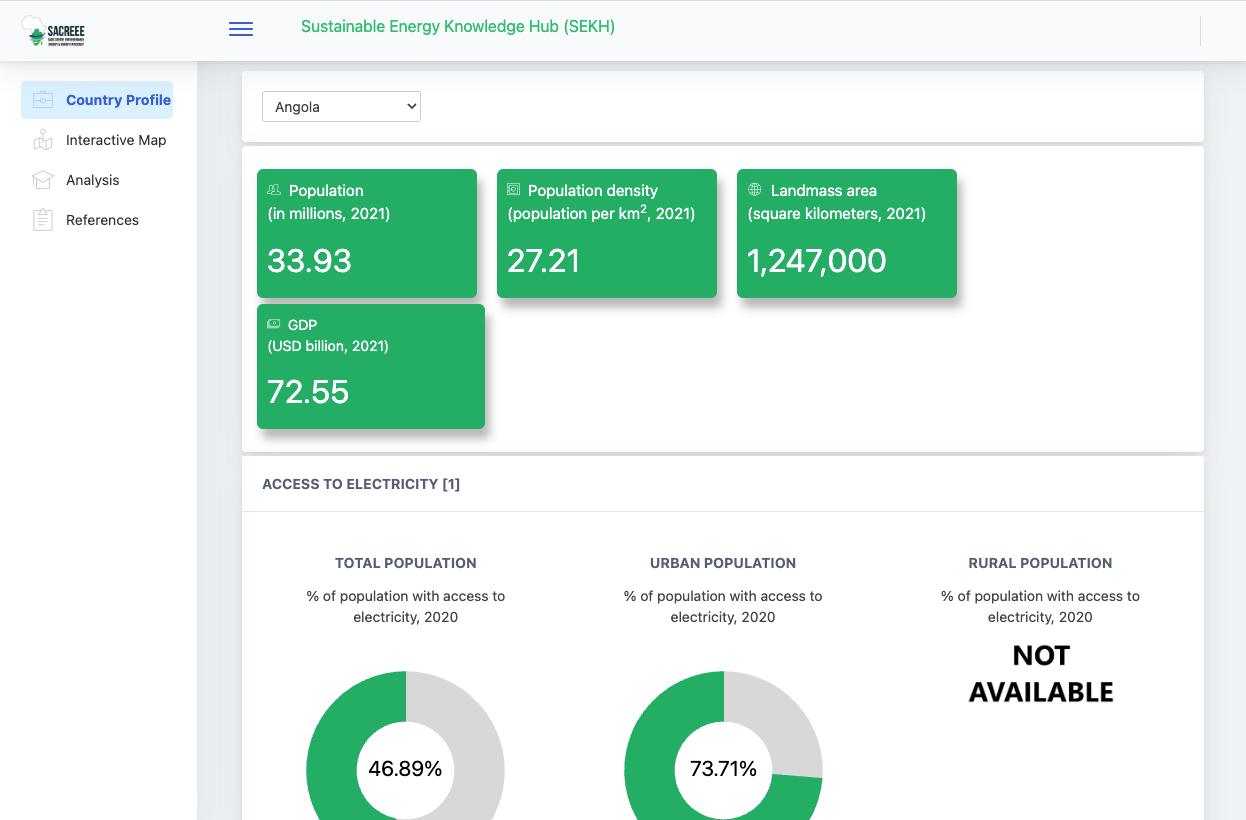This screenshot has height=820, width=1246.
Task: Click the Total Population donut chart
Action: tap(405, 770)
